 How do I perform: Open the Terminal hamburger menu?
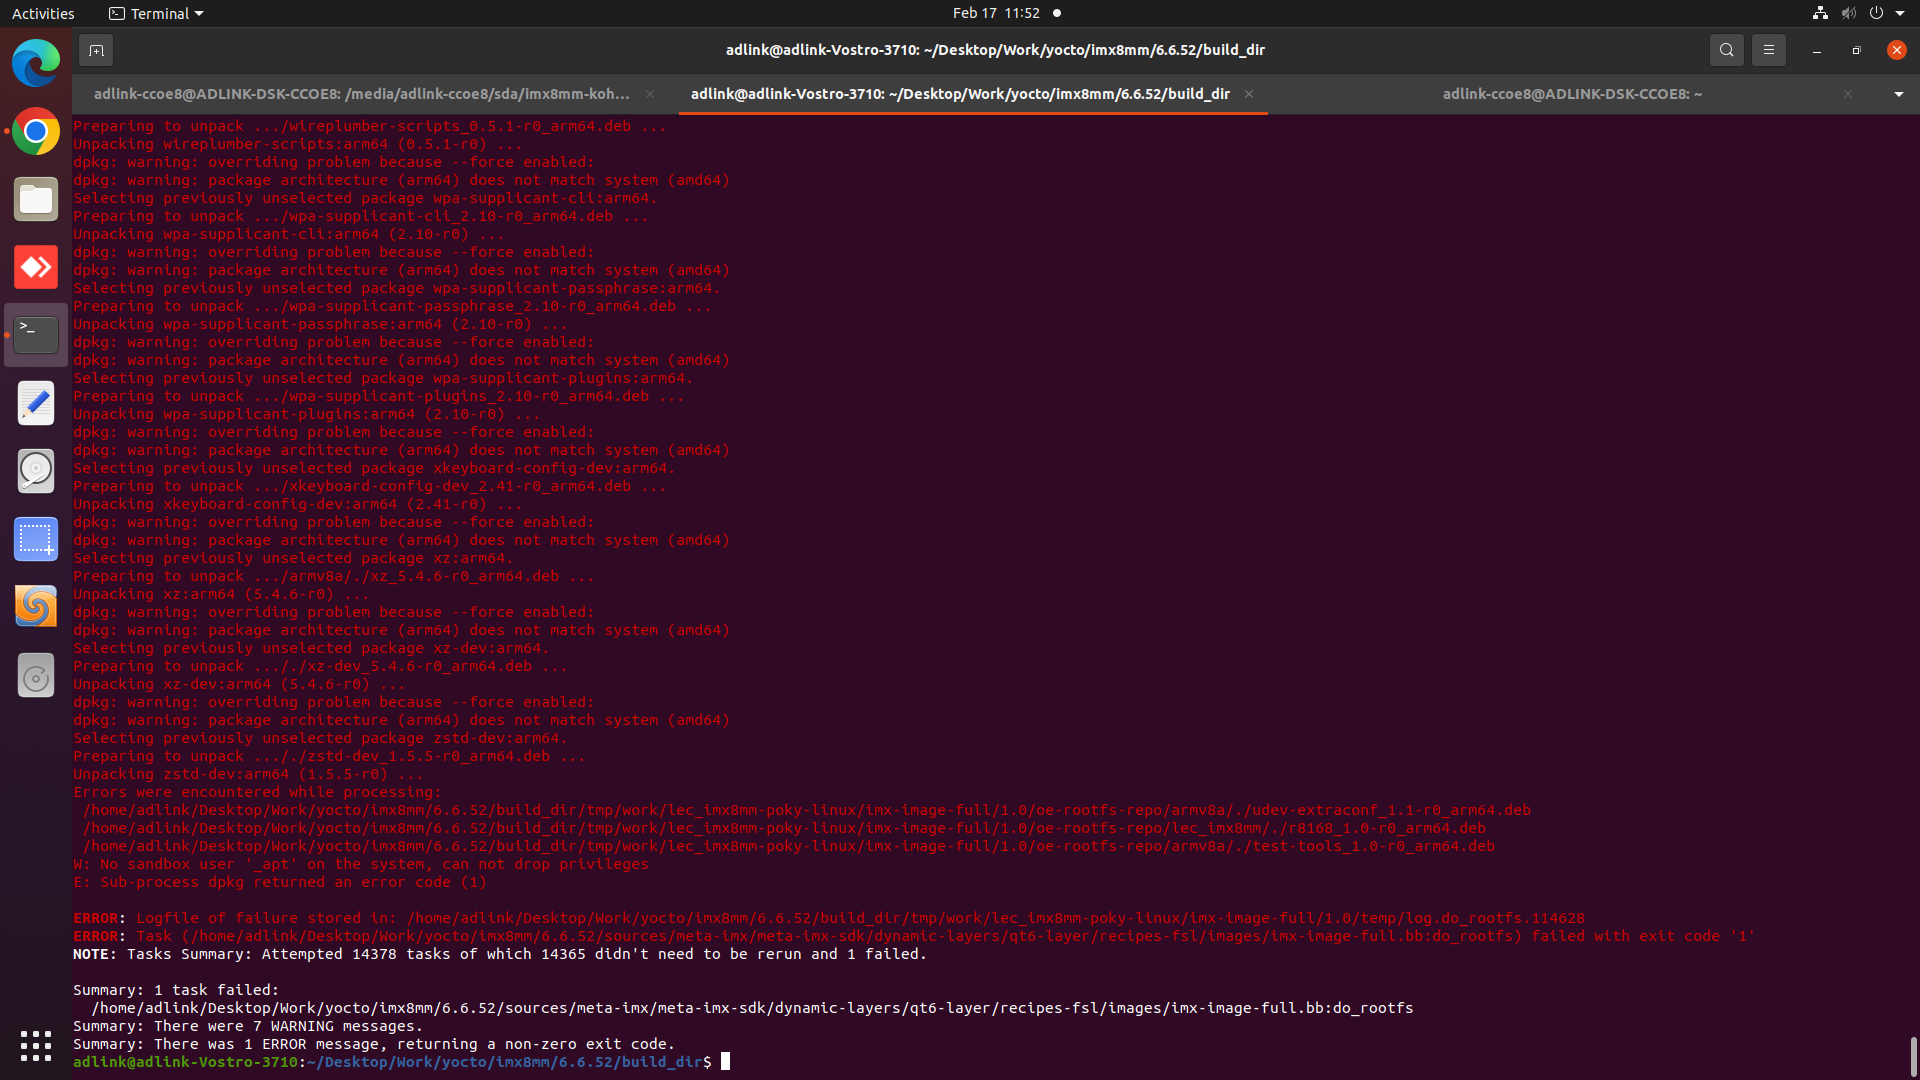coord(1768,49)
